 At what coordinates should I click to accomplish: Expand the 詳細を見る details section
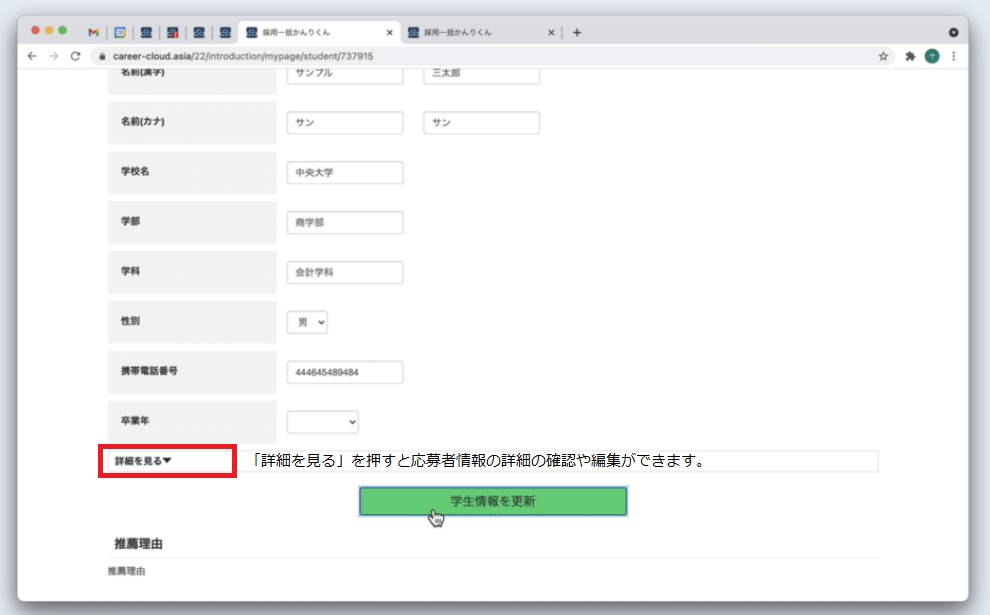point(144,461)
